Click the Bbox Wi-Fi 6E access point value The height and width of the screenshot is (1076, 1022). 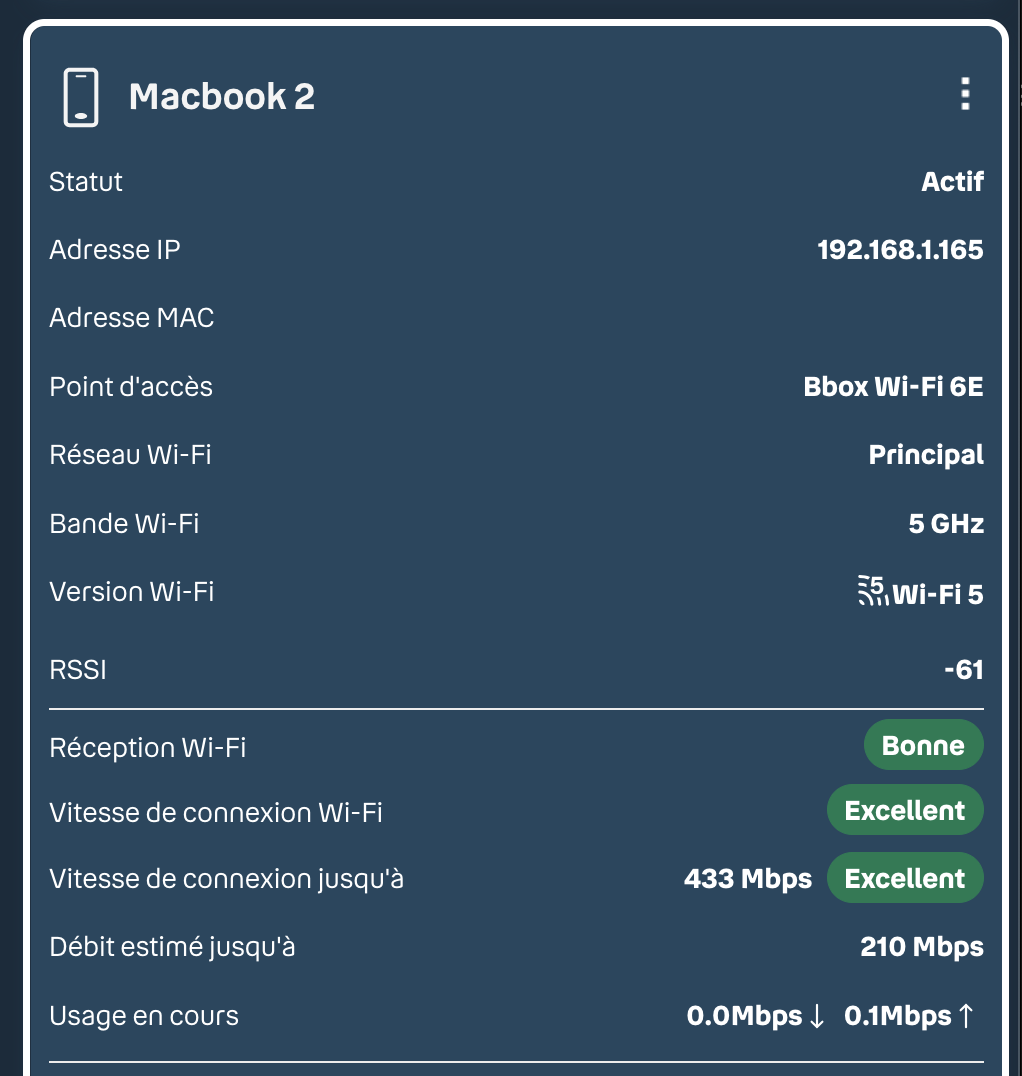(x=893, y=386)
